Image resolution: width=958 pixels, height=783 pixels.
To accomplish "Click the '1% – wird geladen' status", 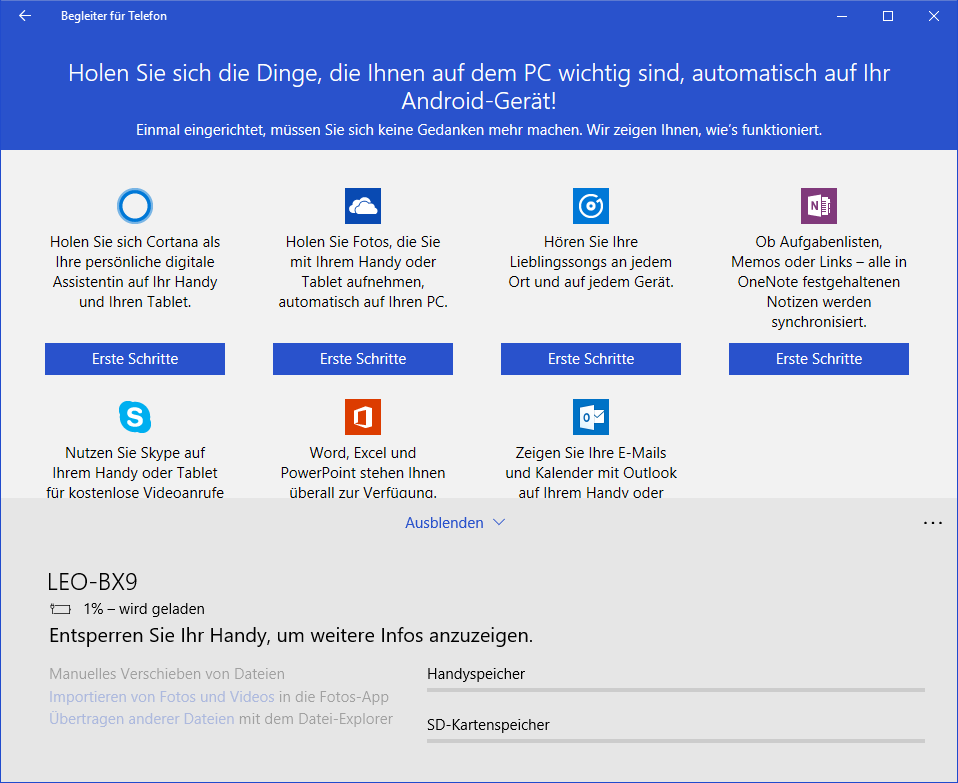I will coord(144,609).
